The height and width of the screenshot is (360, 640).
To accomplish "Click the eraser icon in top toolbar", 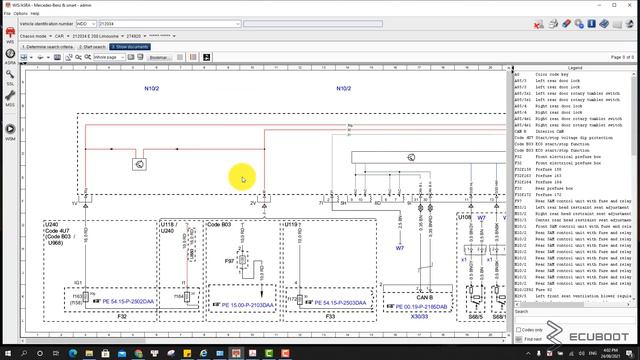I will tap(566, 24).
